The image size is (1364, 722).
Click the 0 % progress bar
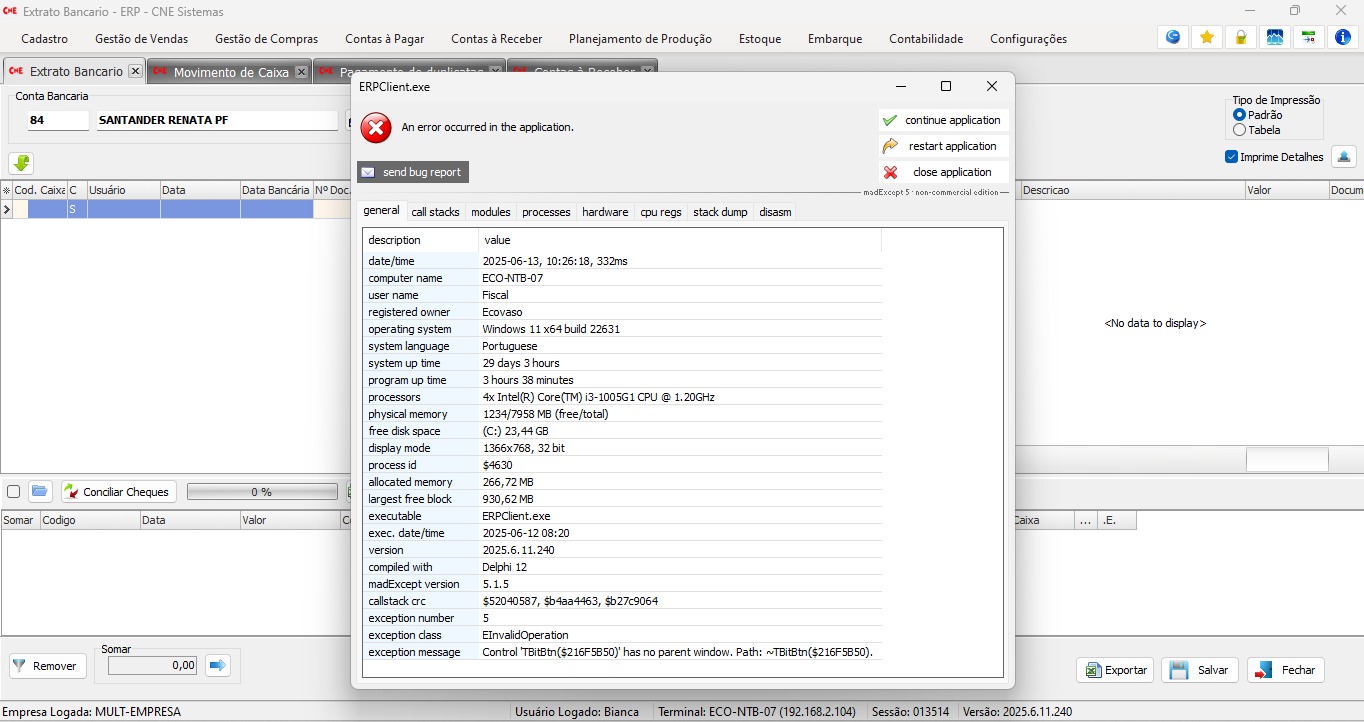[262, 492]
